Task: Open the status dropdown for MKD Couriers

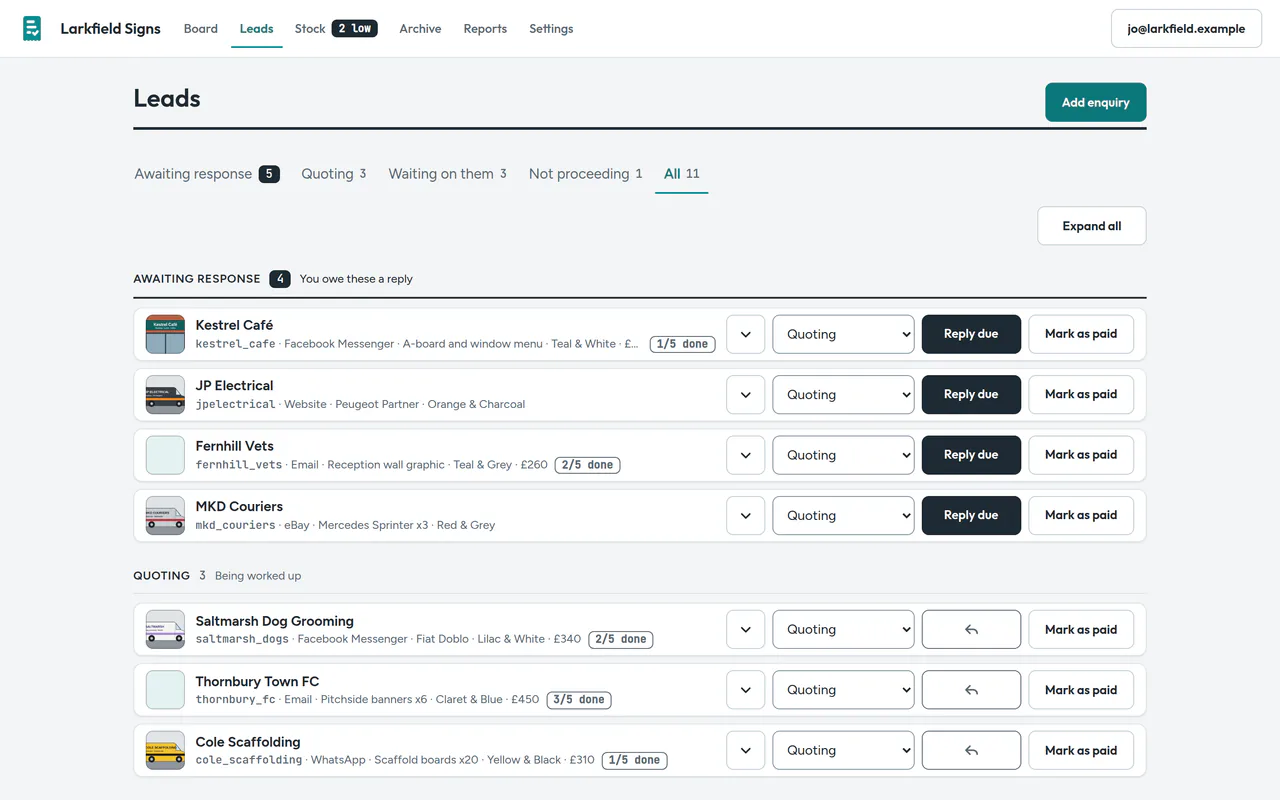Action: click(x=843, y=515)
